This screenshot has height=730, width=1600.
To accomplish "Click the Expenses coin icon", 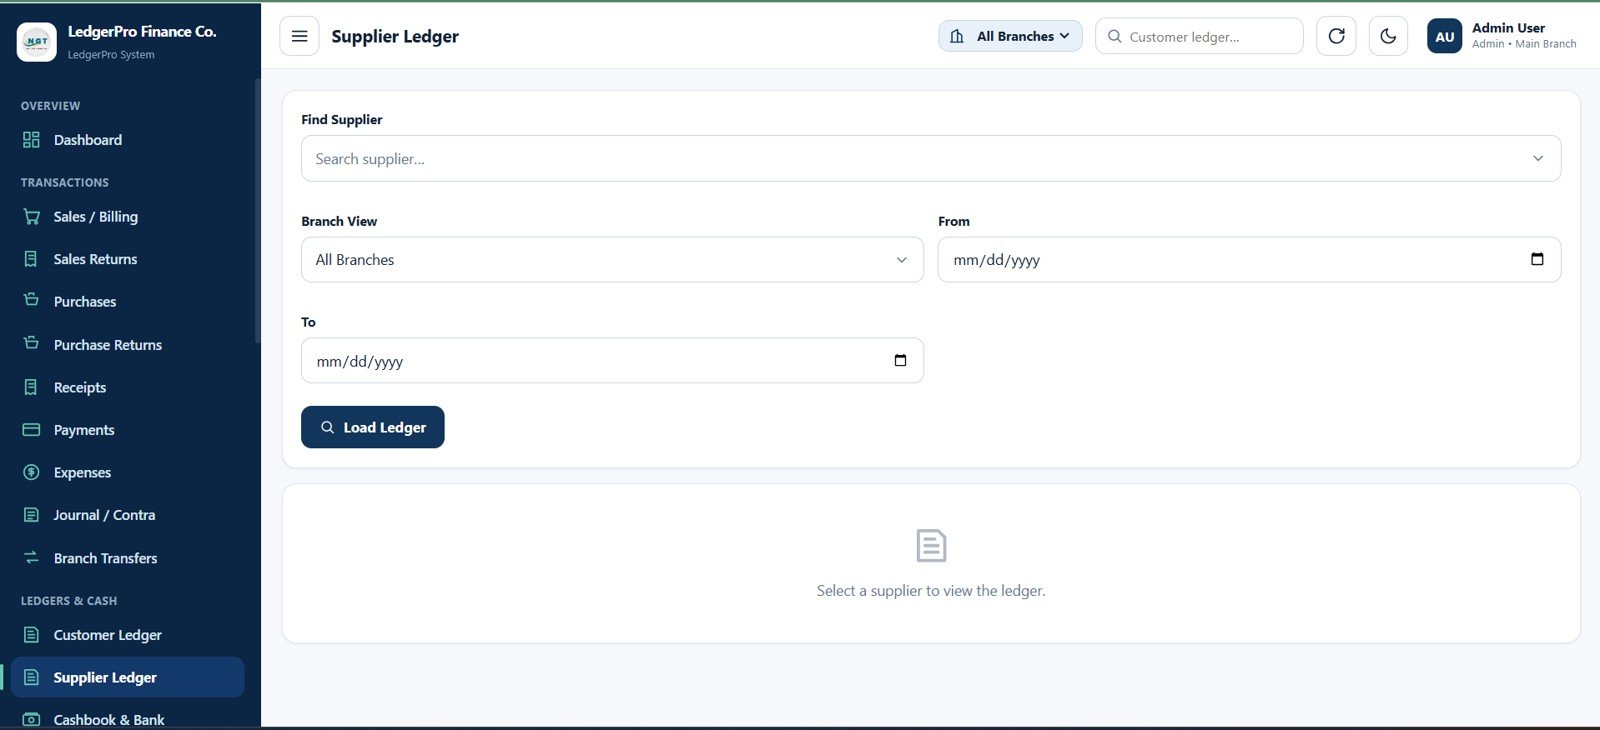I will (x=31, y=472).
